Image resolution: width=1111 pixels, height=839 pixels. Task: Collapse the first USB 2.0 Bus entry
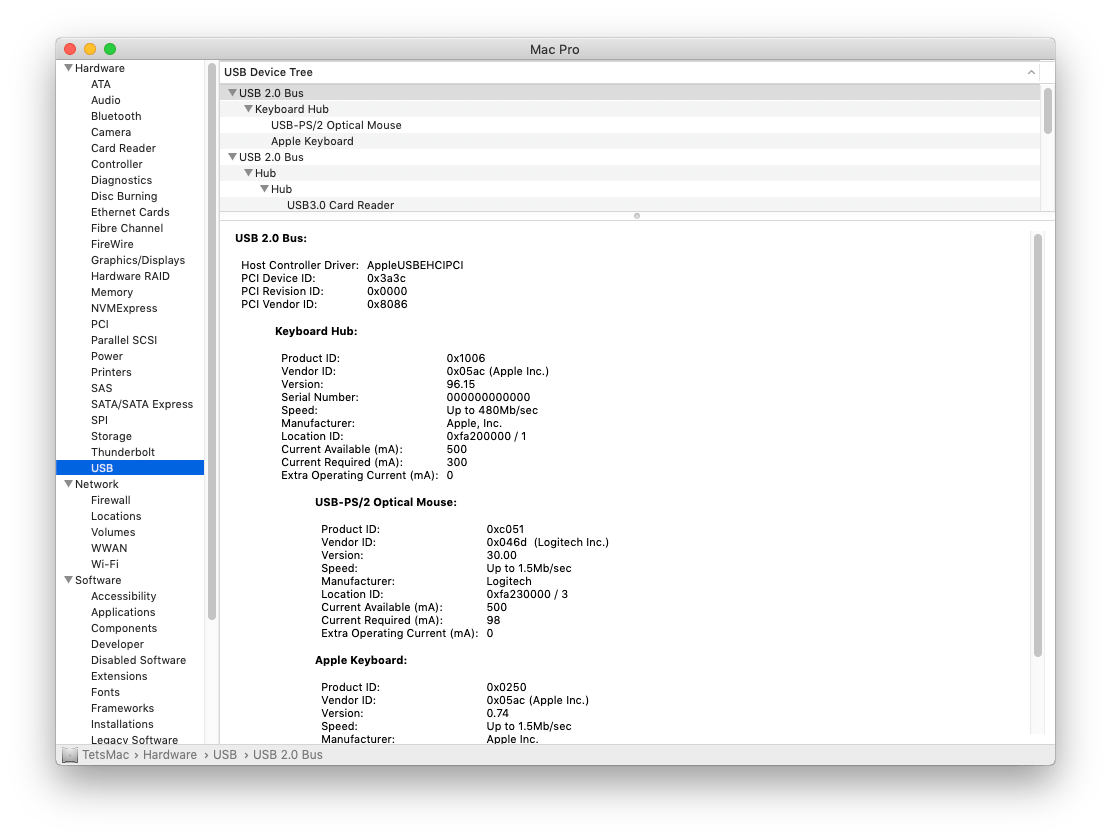231,92
